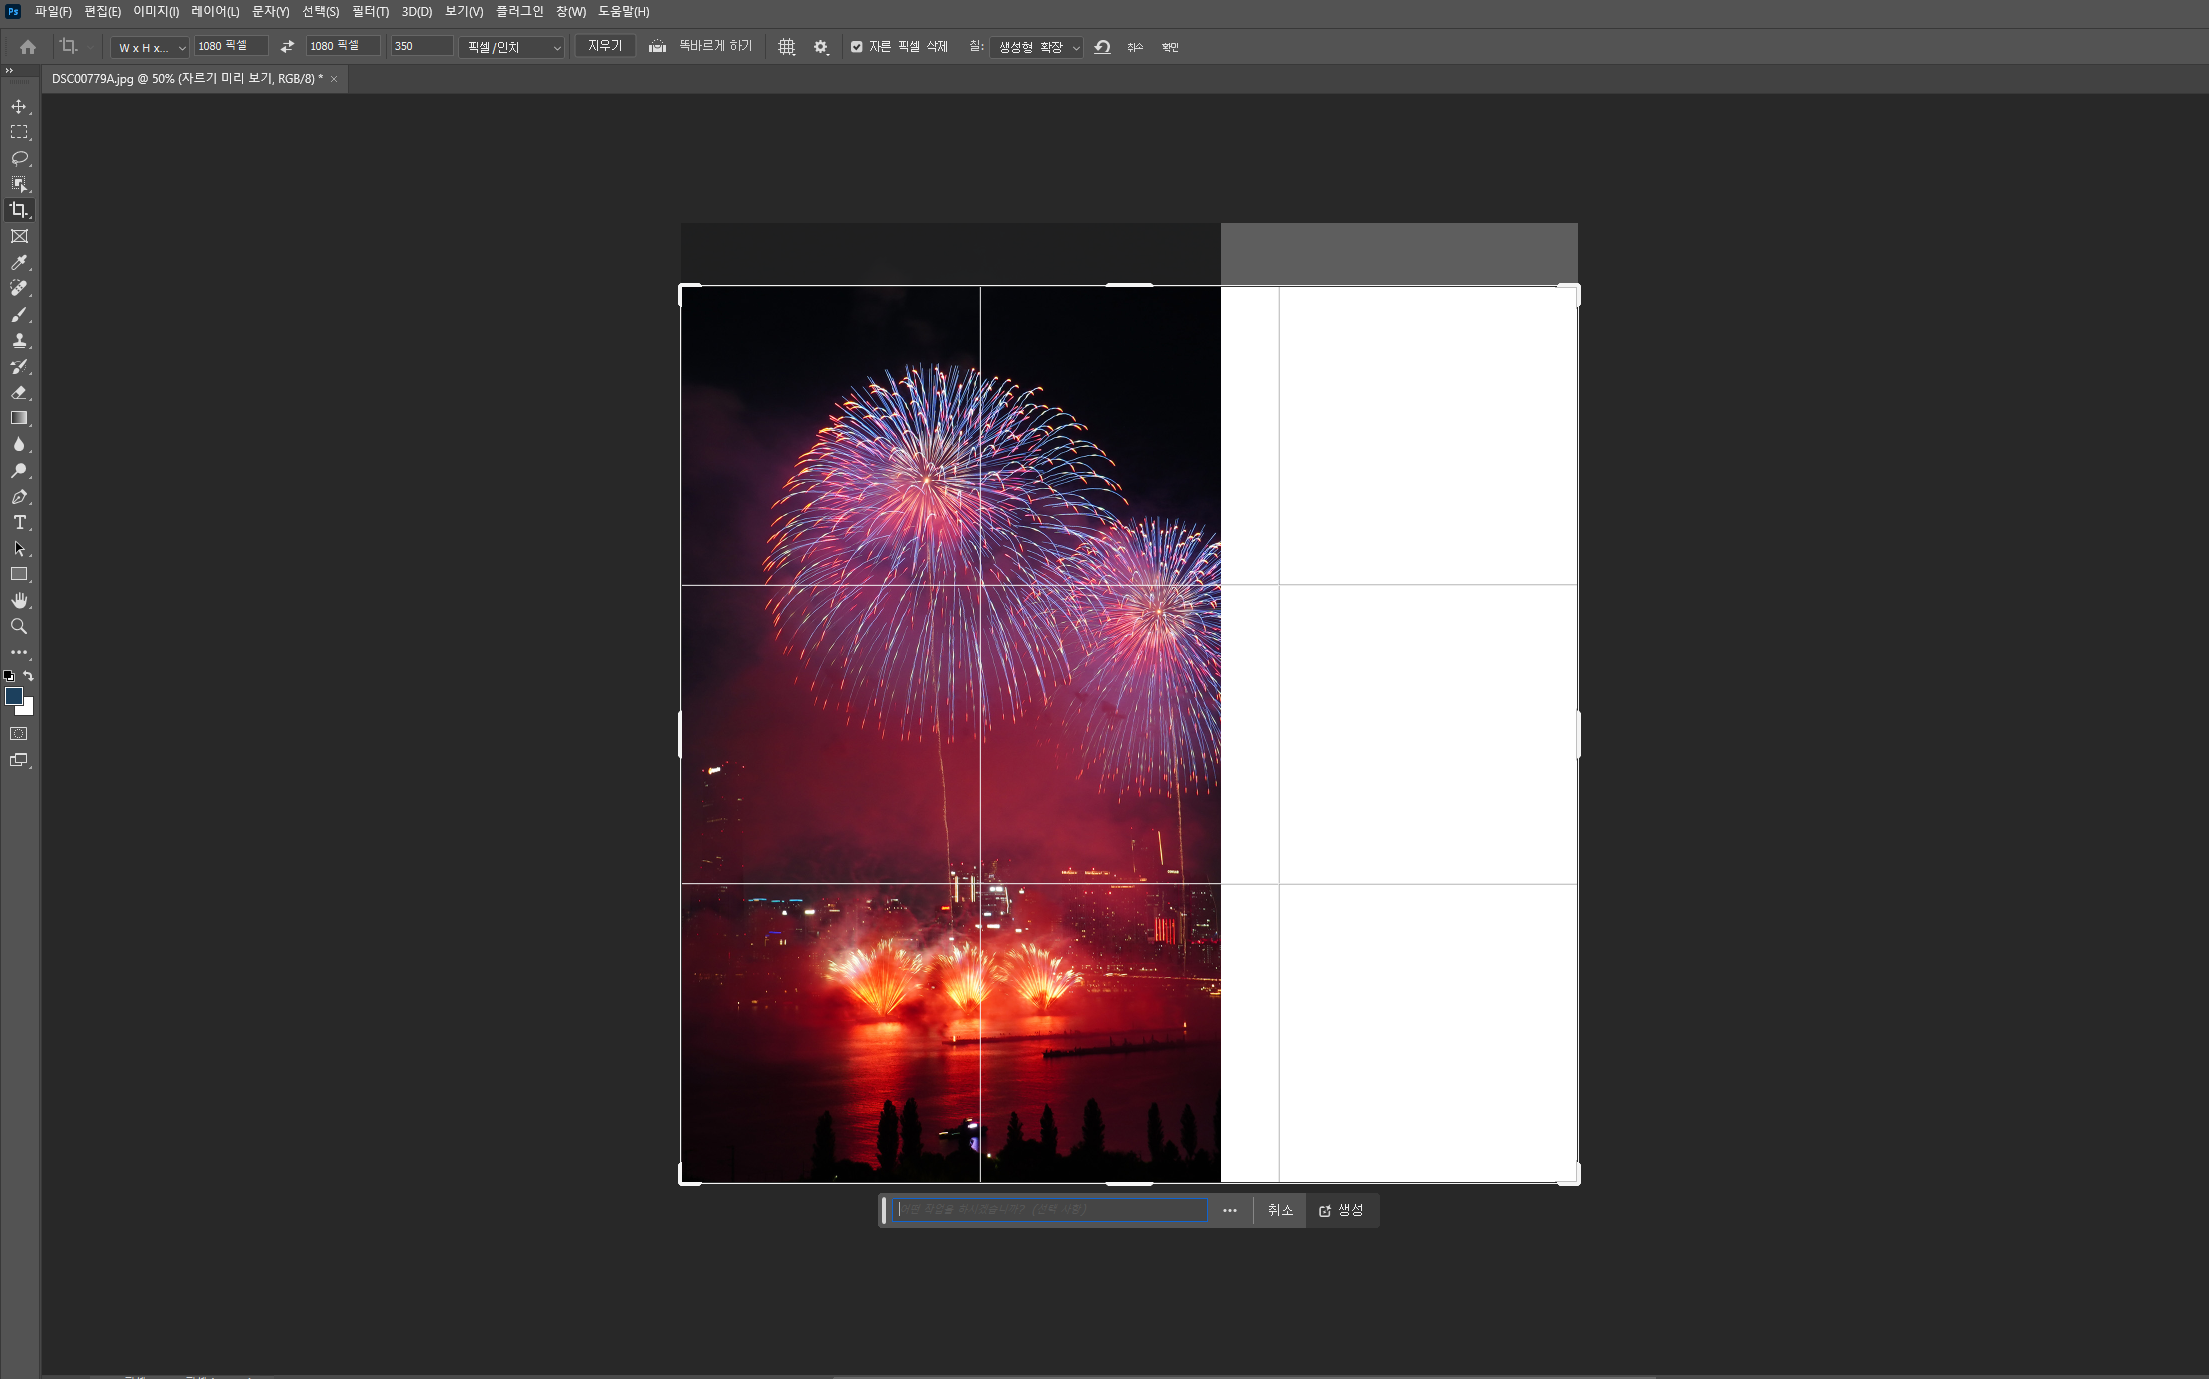Open the W x H ratio preset dropdown
The width and height of the screenshot is (2209, 1379).
151,47
